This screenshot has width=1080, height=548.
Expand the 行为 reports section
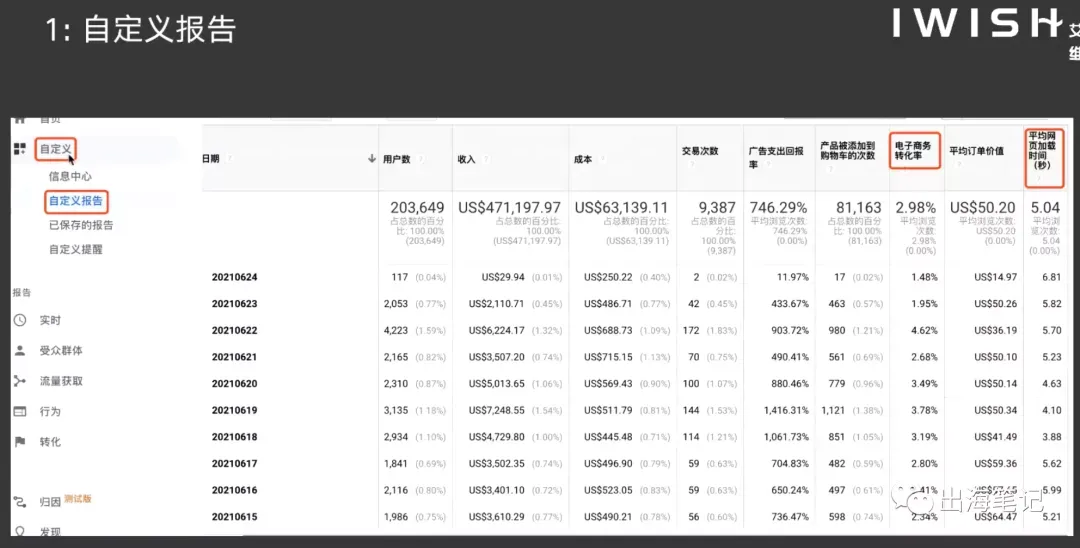click(x=50, y=411)
